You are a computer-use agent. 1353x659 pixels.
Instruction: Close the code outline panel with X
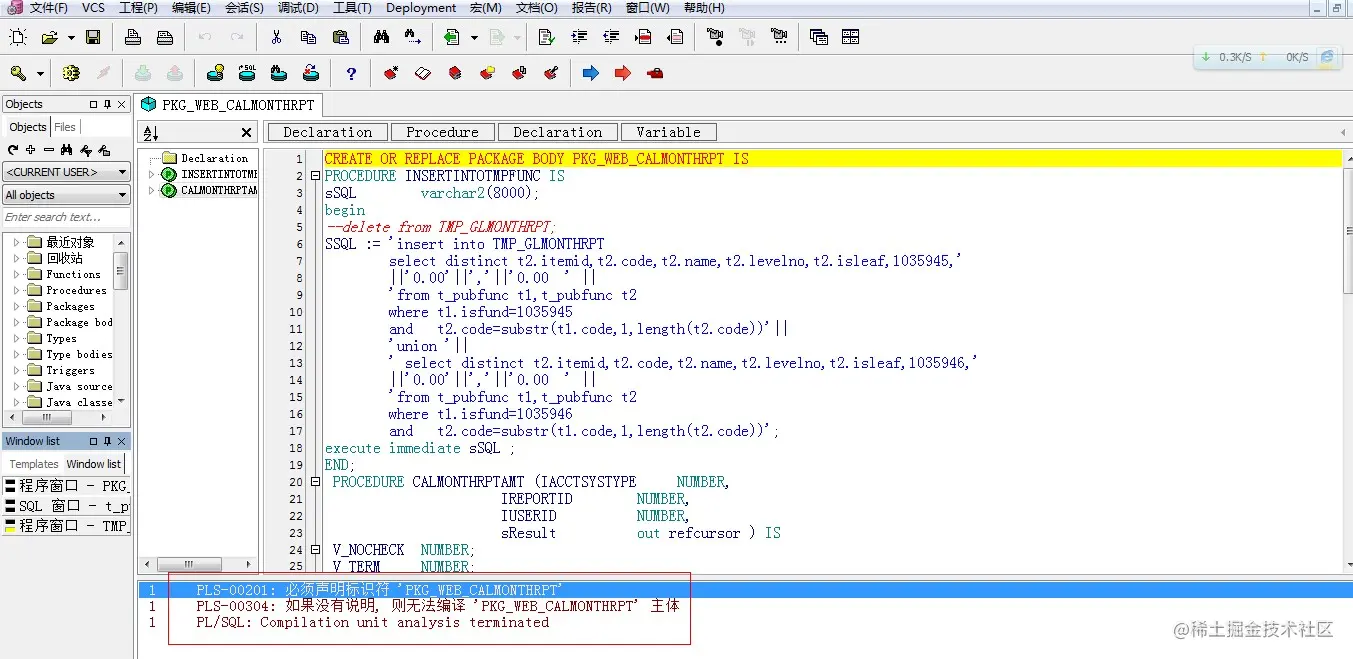click(x=247, y=133)
